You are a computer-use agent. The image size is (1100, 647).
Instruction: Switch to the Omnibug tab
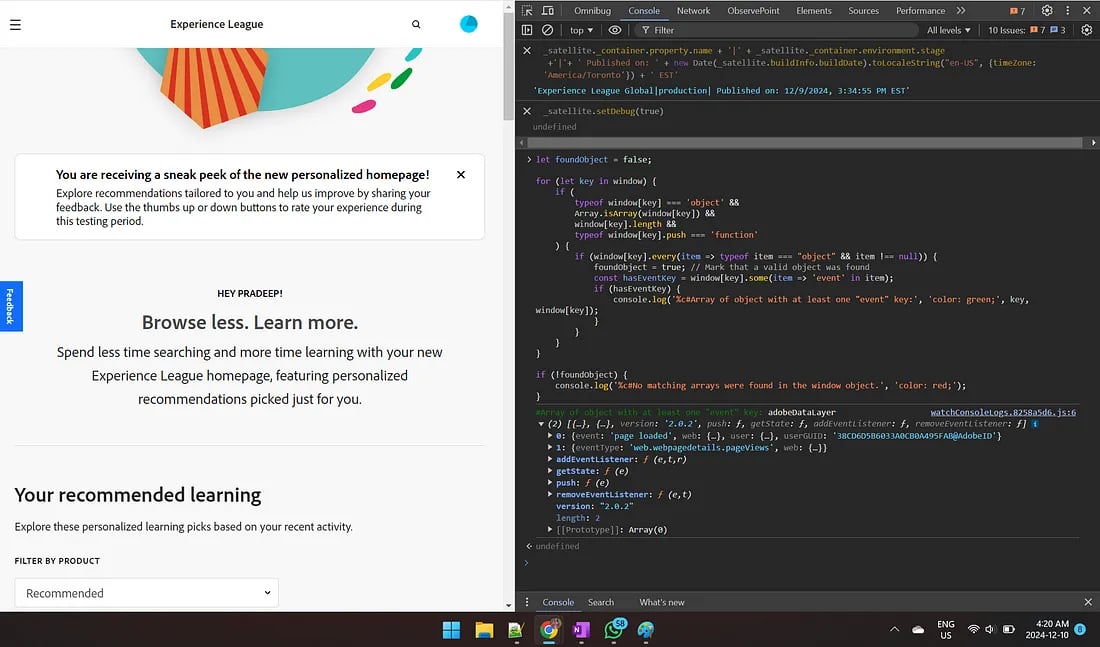[592, 11]
